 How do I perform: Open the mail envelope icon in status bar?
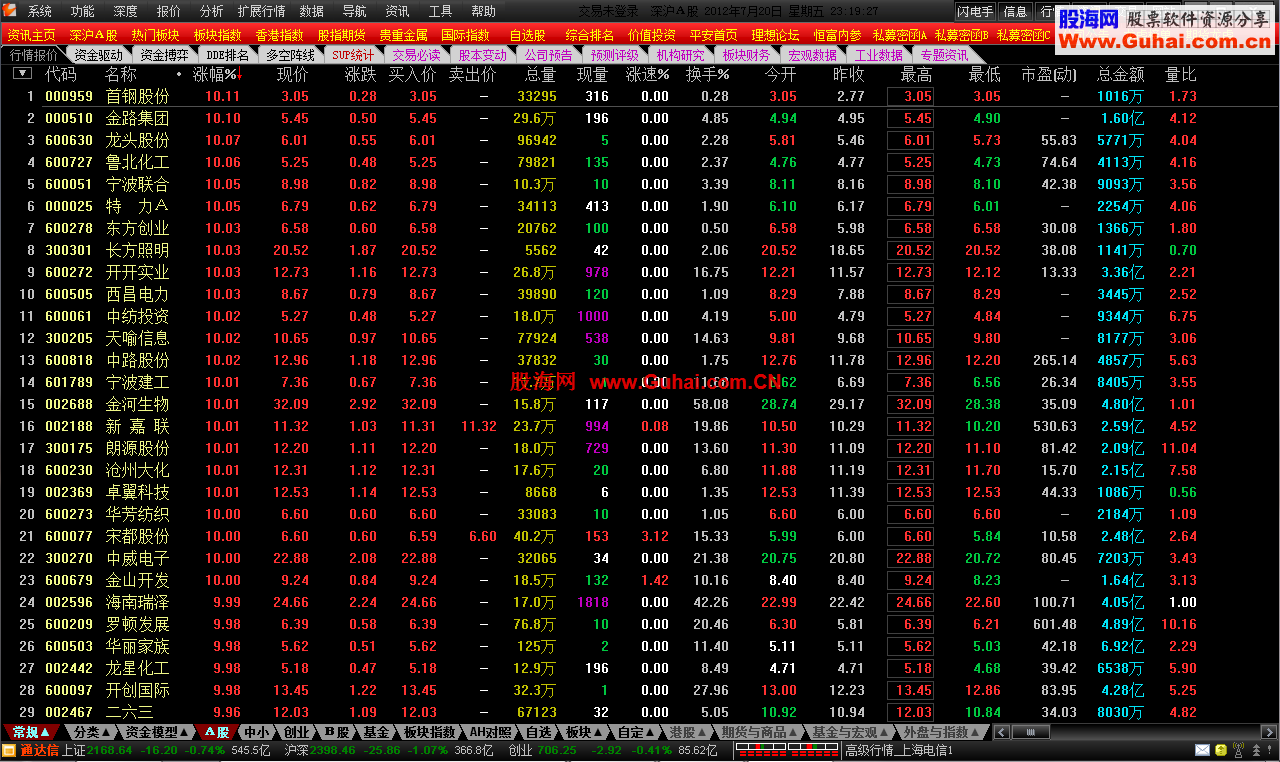pos(1202,750)
